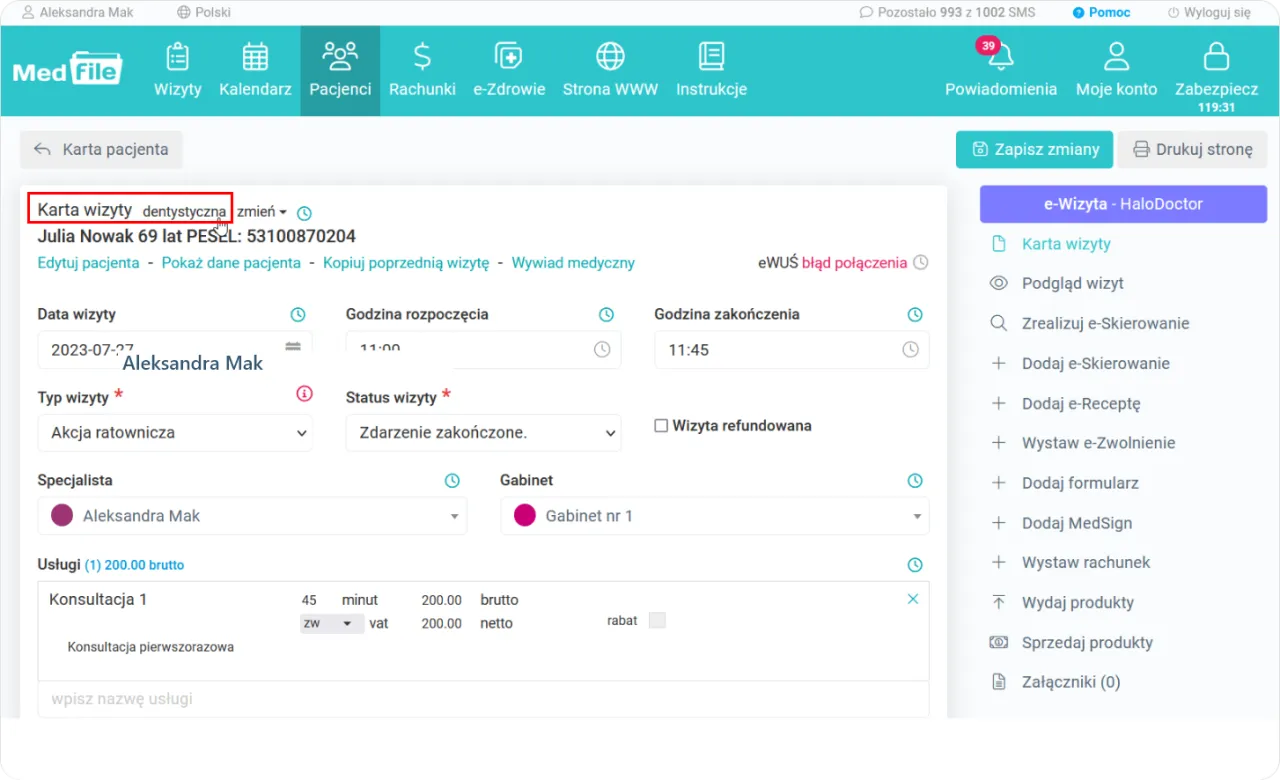
Task: Remove Konsultacja 1 service with X icon
Action: pyautogui.click(x=912, y=599)
